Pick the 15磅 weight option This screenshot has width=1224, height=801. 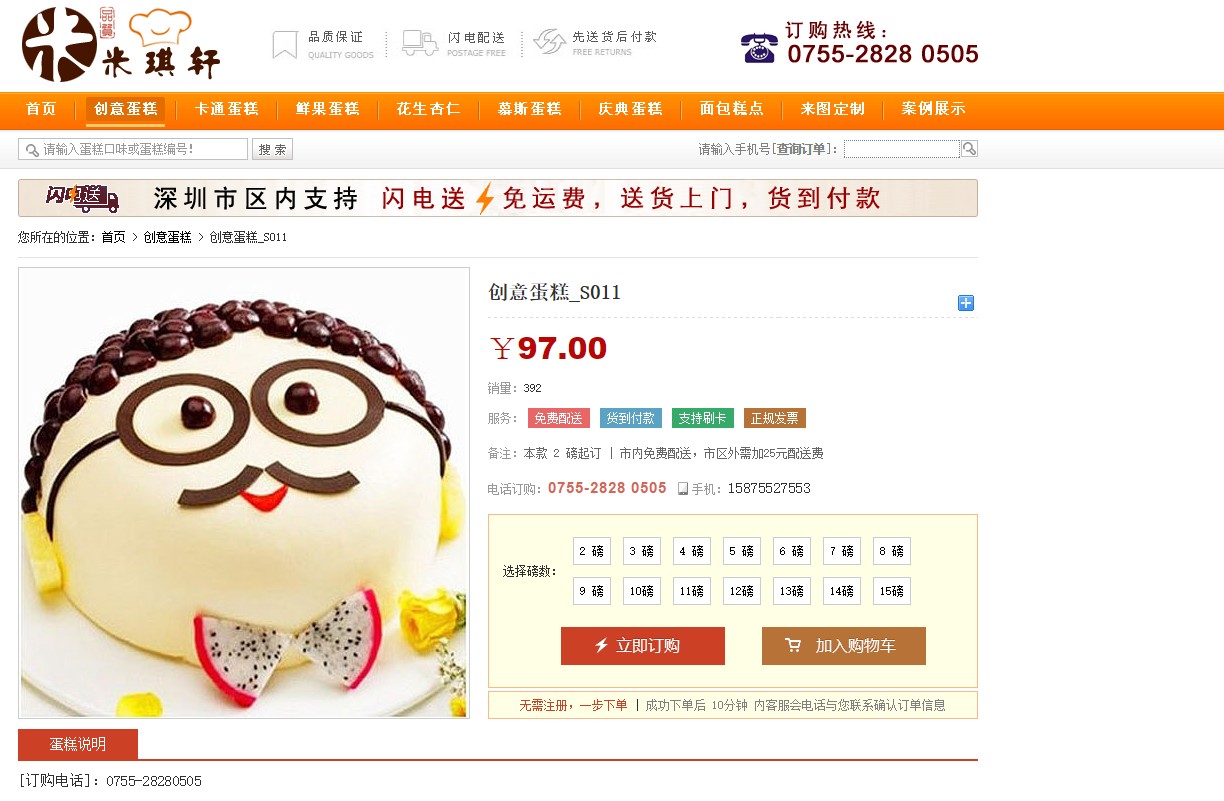coord(892,591)
